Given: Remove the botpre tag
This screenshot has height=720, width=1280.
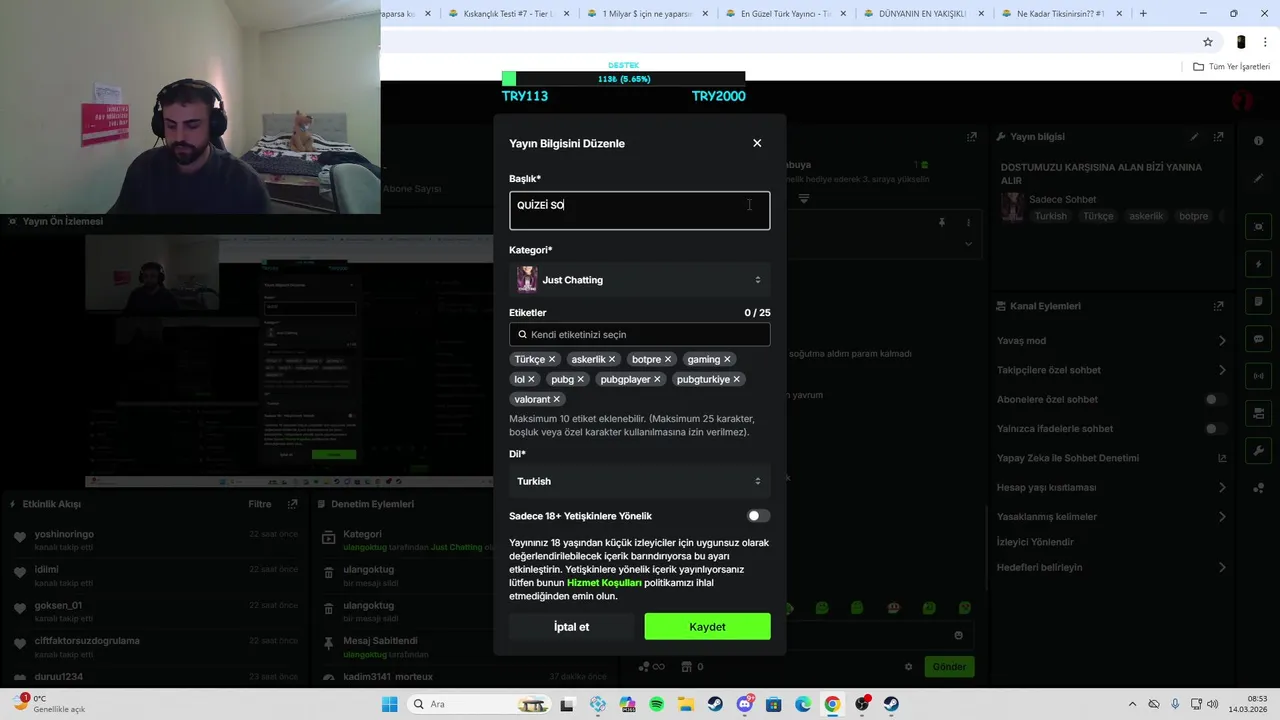Looking at the screenshot, I should [x=668, y=359].
